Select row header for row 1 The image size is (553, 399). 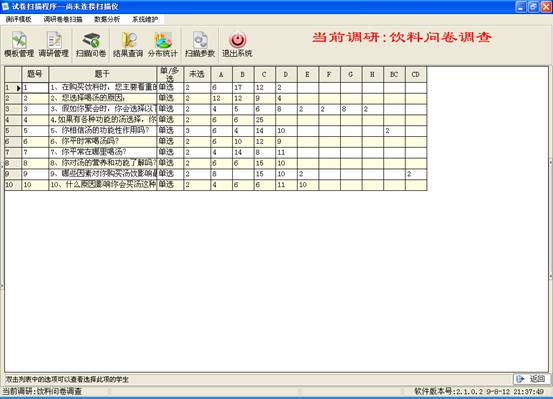pos(13,87)
